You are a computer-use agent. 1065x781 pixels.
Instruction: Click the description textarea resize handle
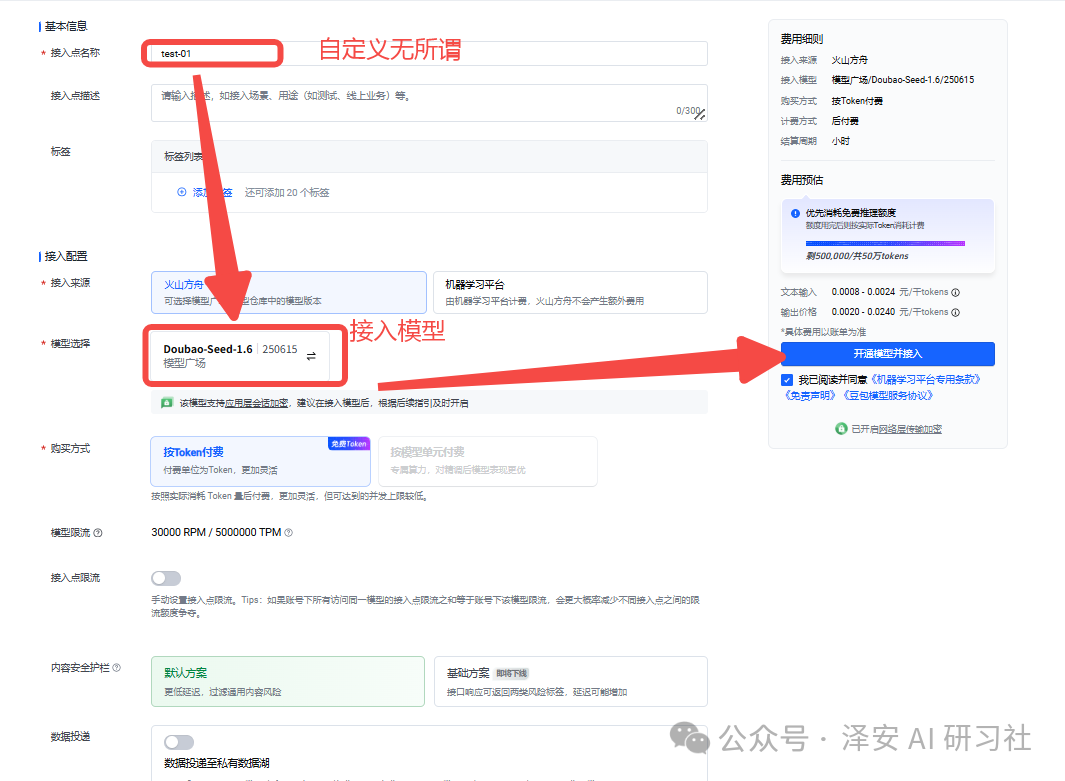coord(700,115)
